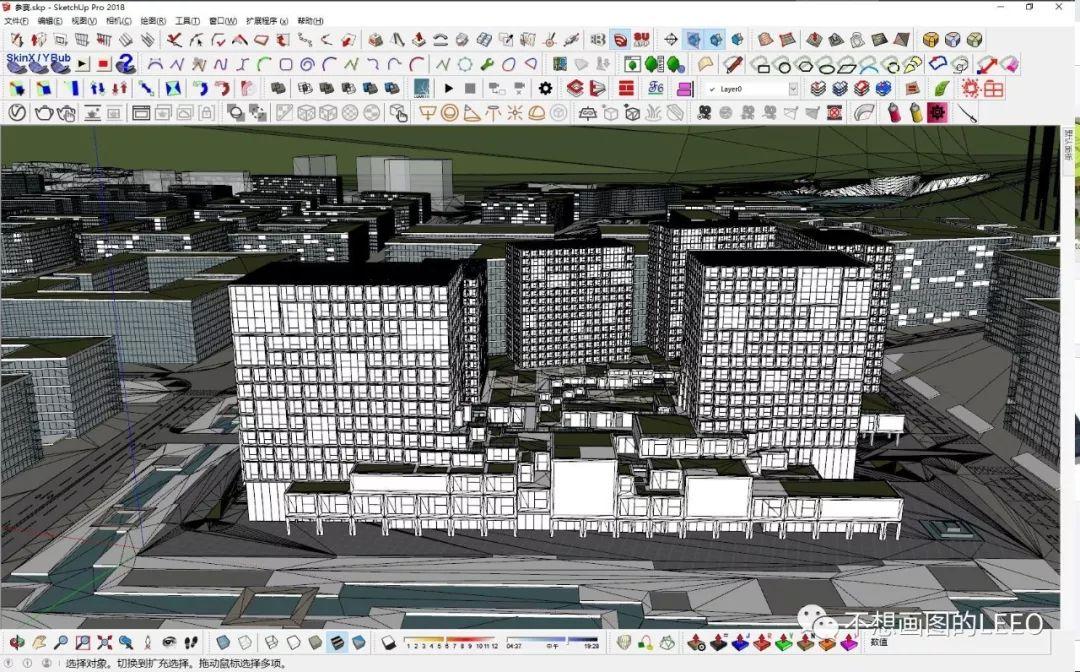Click the V-Ray plane light icon
The image size is (1080, 672).
[x=427, y=113]
